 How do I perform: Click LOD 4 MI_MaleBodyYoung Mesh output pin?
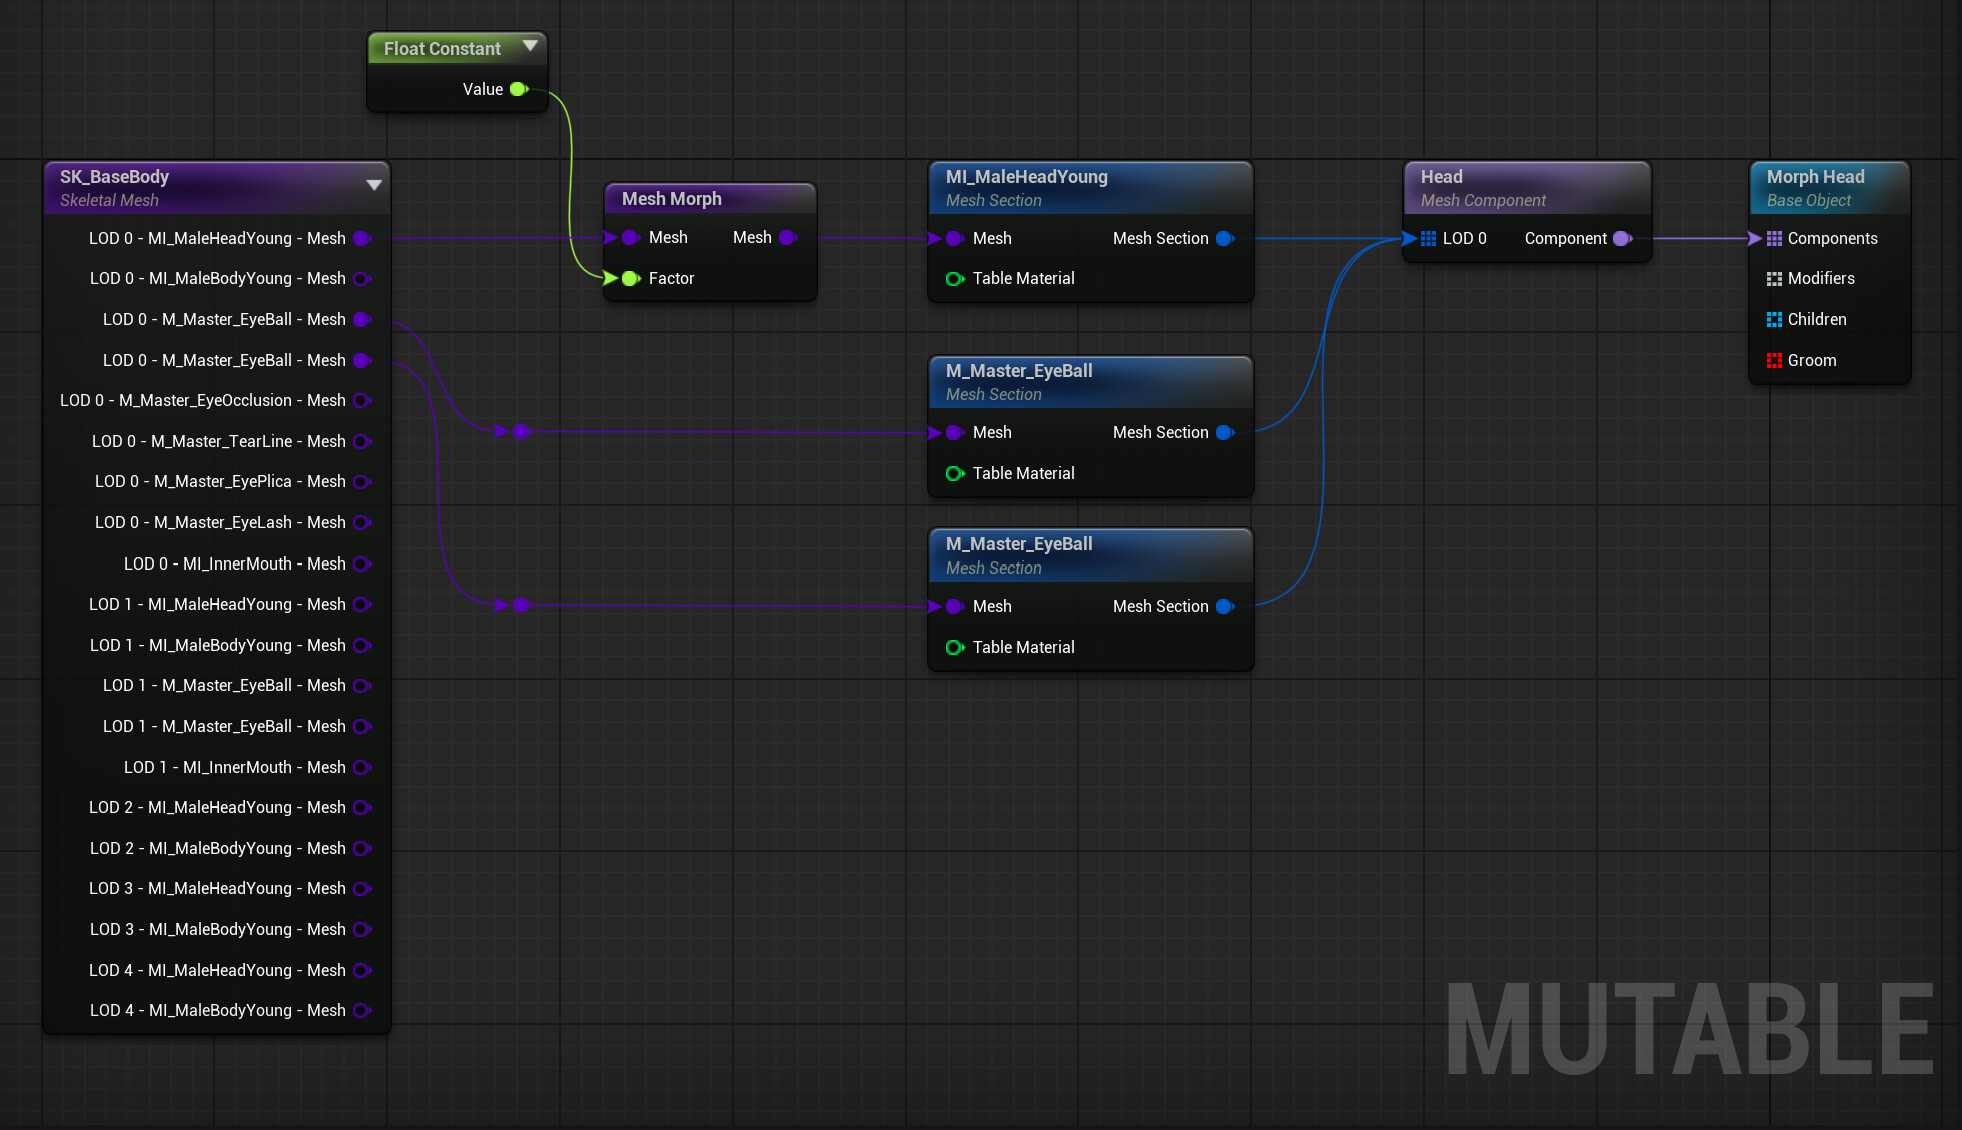point(362,1010)
